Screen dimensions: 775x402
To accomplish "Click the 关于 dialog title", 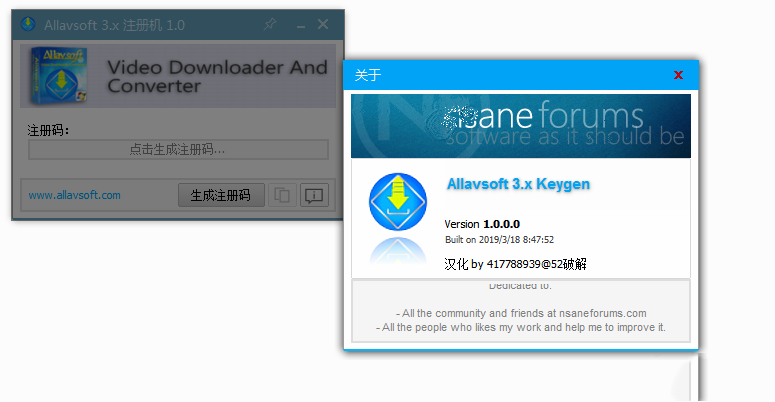I will 368,75.
